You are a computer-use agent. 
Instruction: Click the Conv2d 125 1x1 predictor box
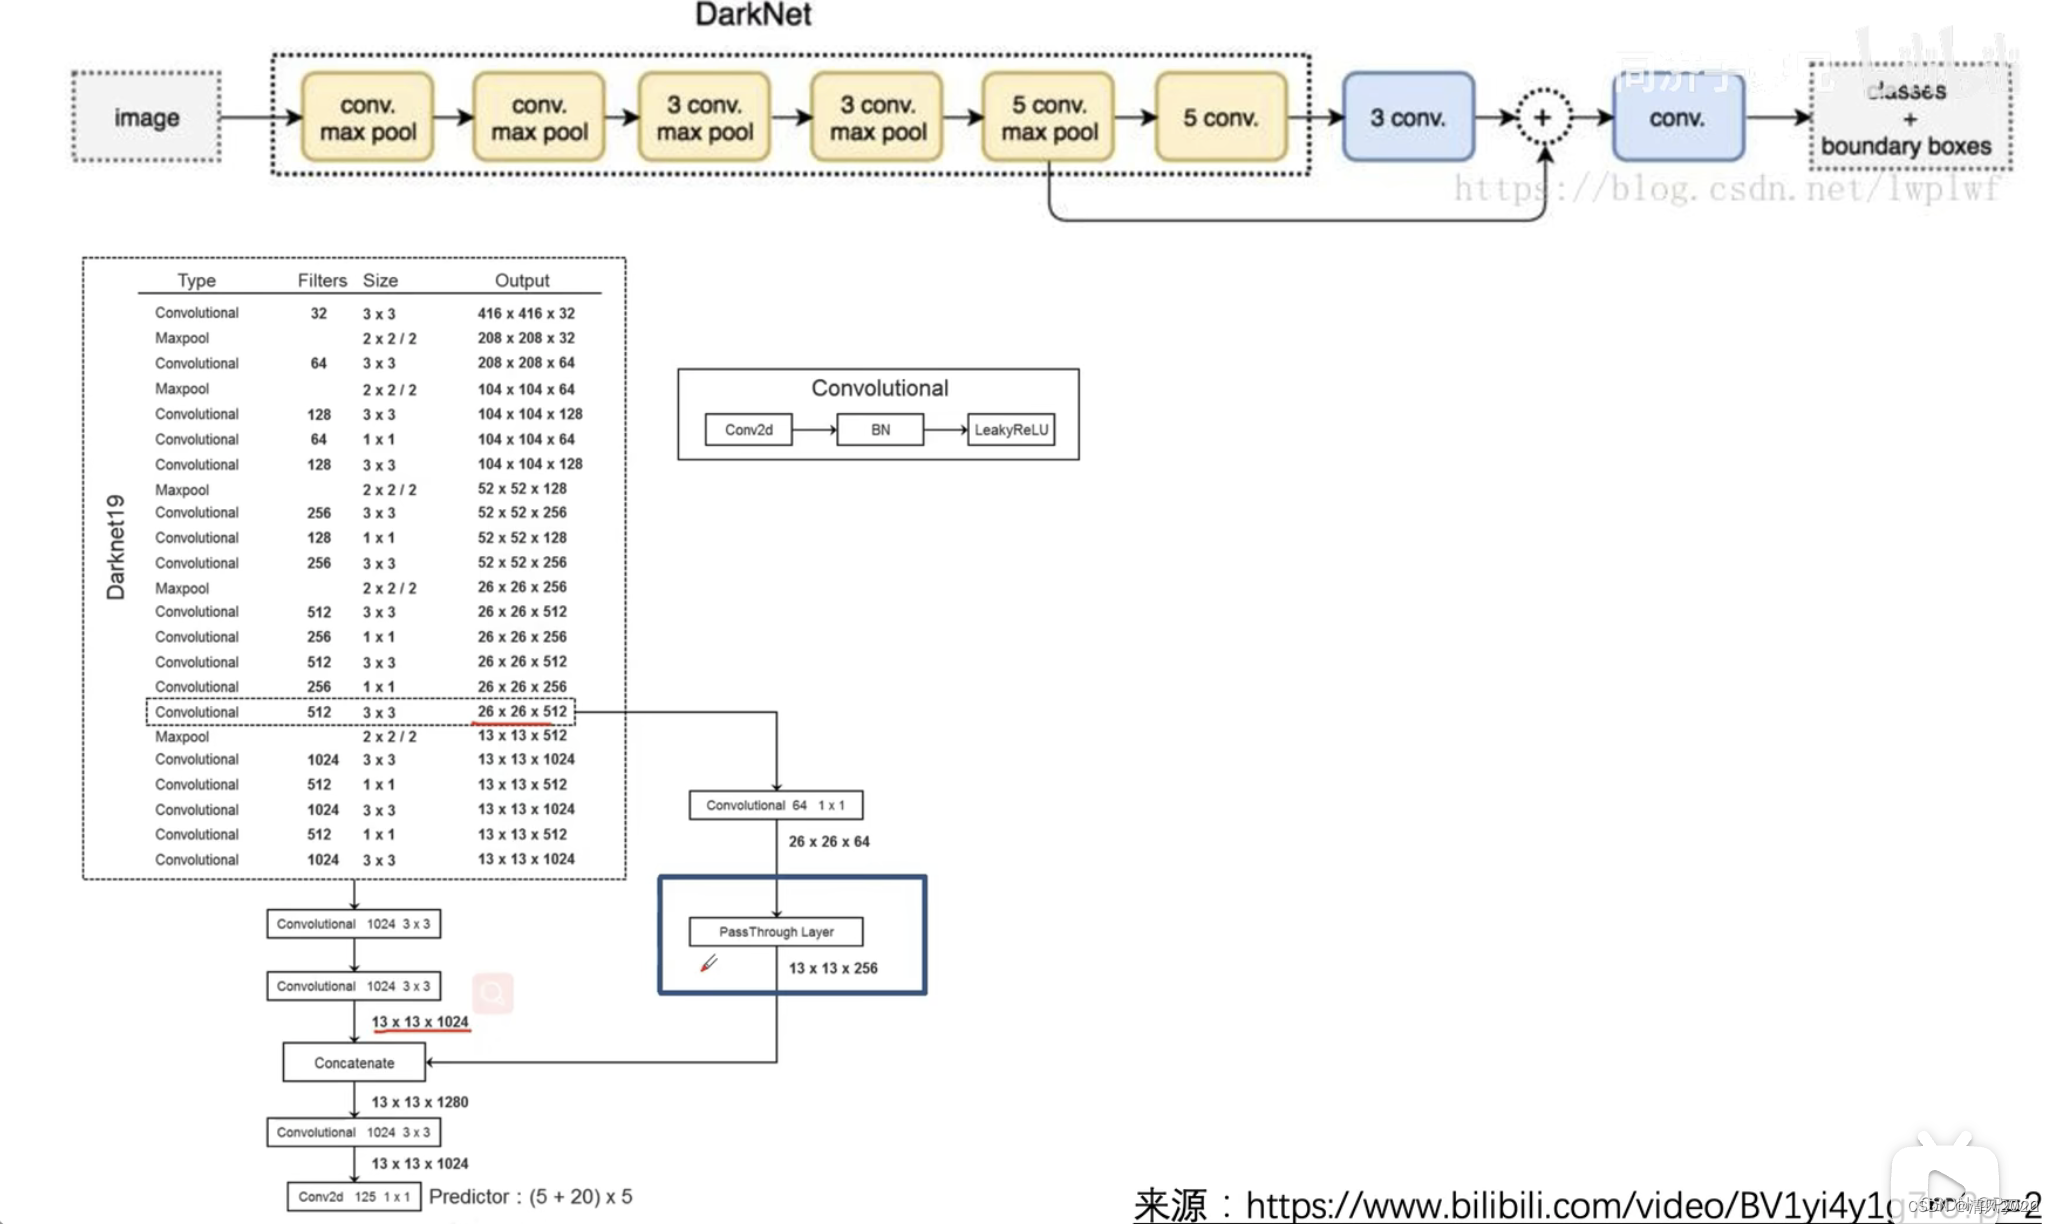pyautogui.click(x=352, y=1196)
